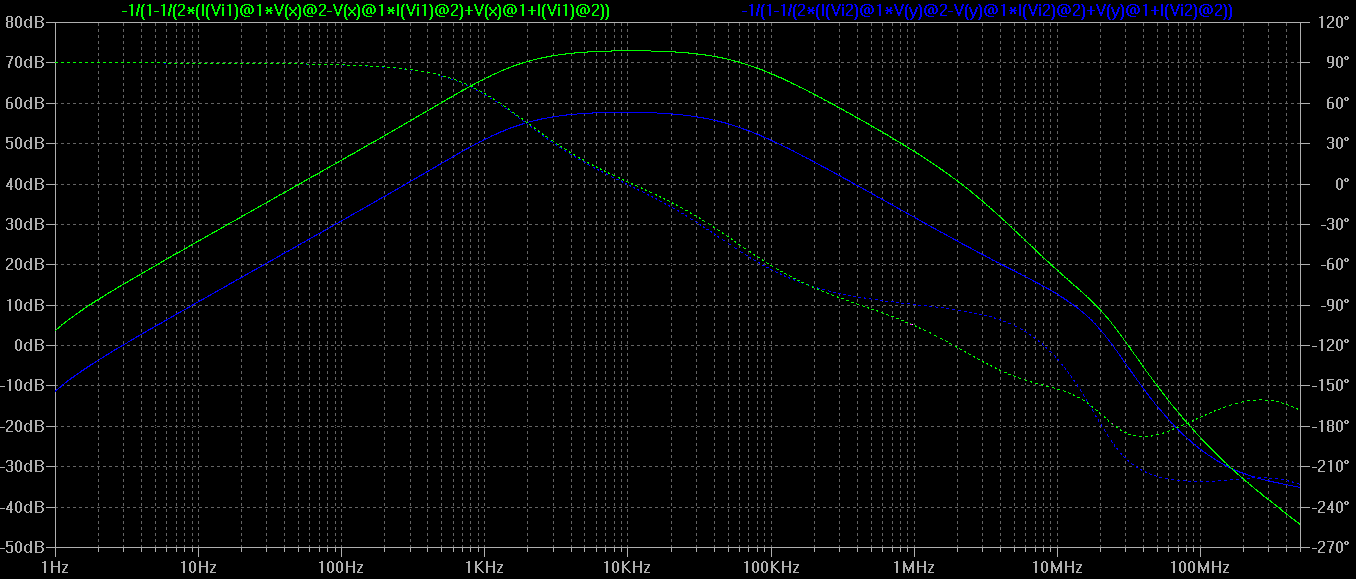Click the -40dB magnitude axis label

(x=24, y=507)
